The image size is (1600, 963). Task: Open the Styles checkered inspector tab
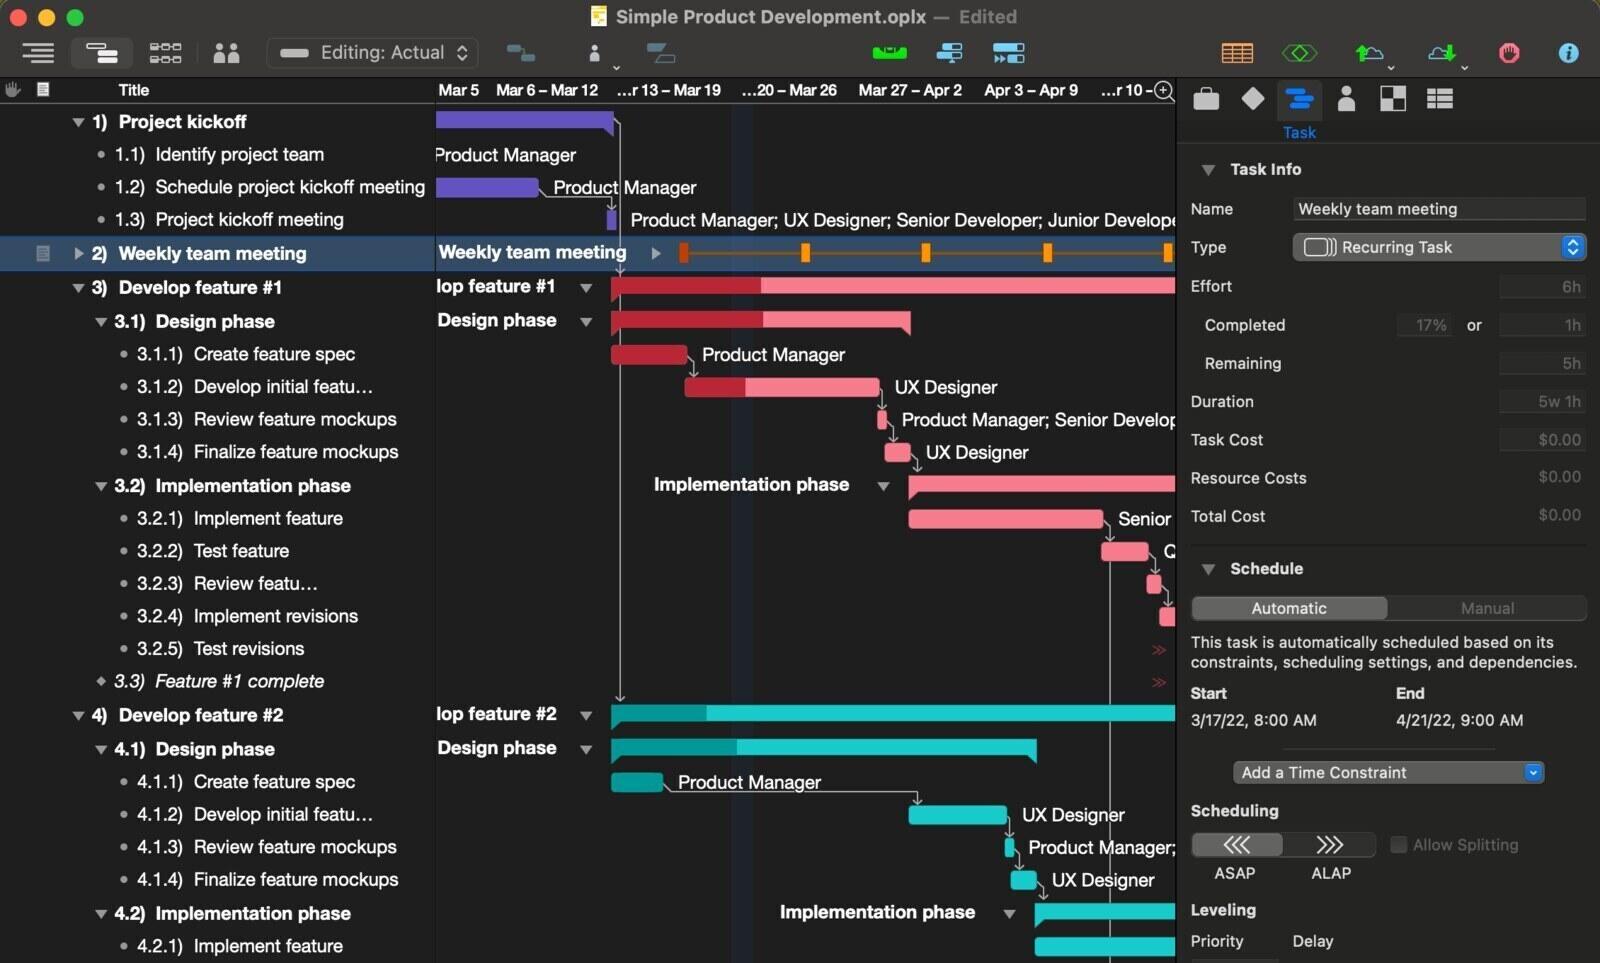click(1393, 98)
